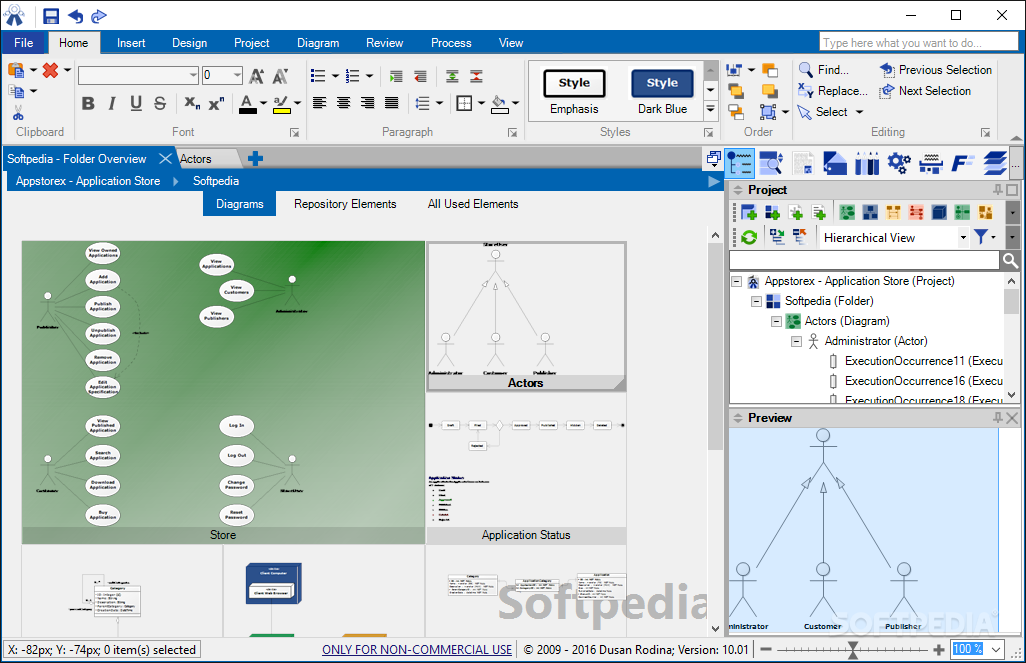Click the Cut scissors icon
This screenshot has width=1026, height=663.
pyautogui.click(x=18, y=113)
